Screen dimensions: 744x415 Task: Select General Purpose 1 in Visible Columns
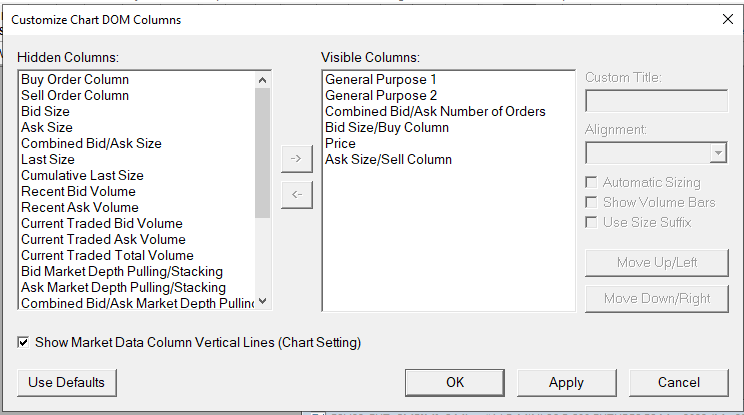click(381, 79)
